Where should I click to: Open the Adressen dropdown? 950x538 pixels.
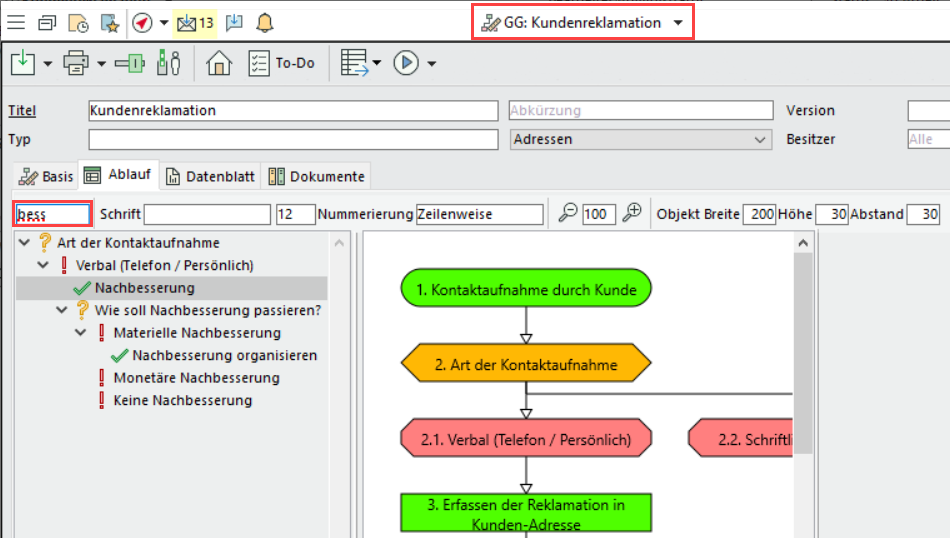pos(640,139)
